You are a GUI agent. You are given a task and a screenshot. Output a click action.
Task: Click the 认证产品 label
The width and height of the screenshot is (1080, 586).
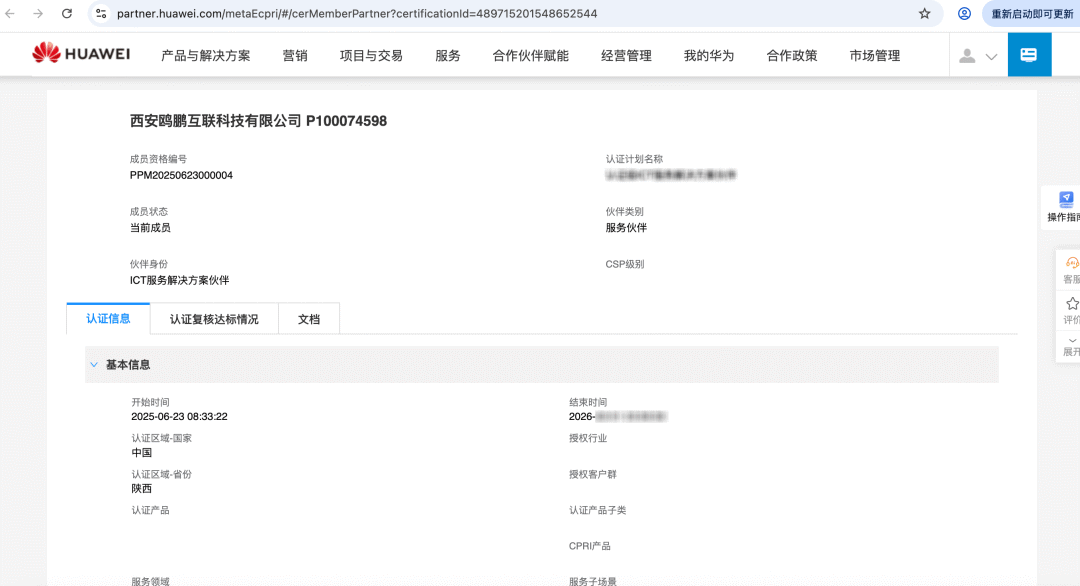coord(150,510)
